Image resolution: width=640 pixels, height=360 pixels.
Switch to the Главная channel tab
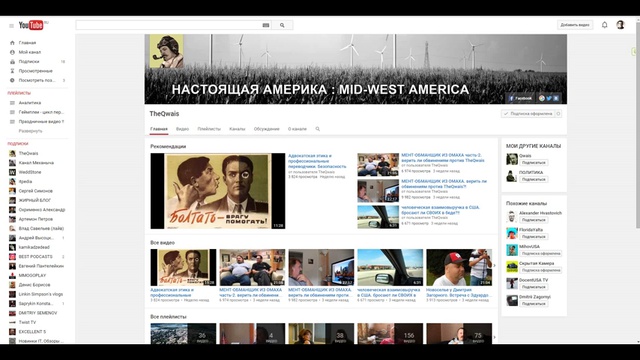[159, 129]
